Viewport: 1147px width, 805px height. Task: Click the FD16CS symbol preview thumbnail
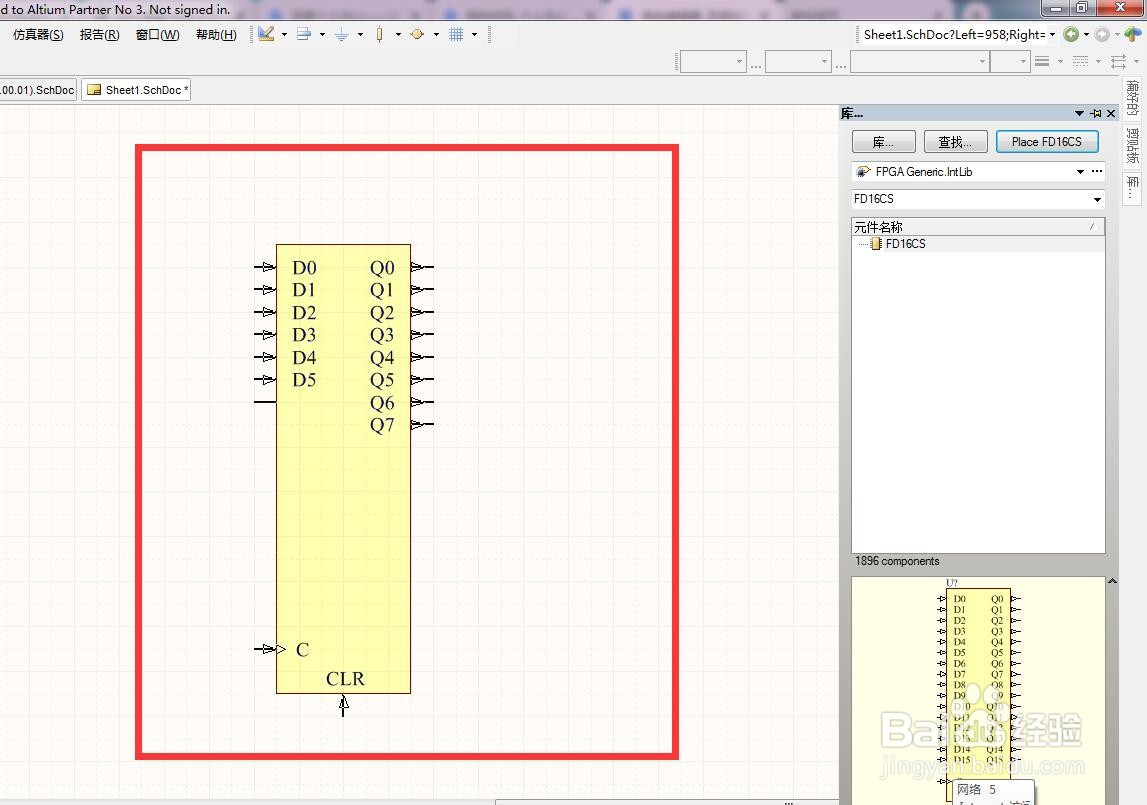click(x=978, y=690)
